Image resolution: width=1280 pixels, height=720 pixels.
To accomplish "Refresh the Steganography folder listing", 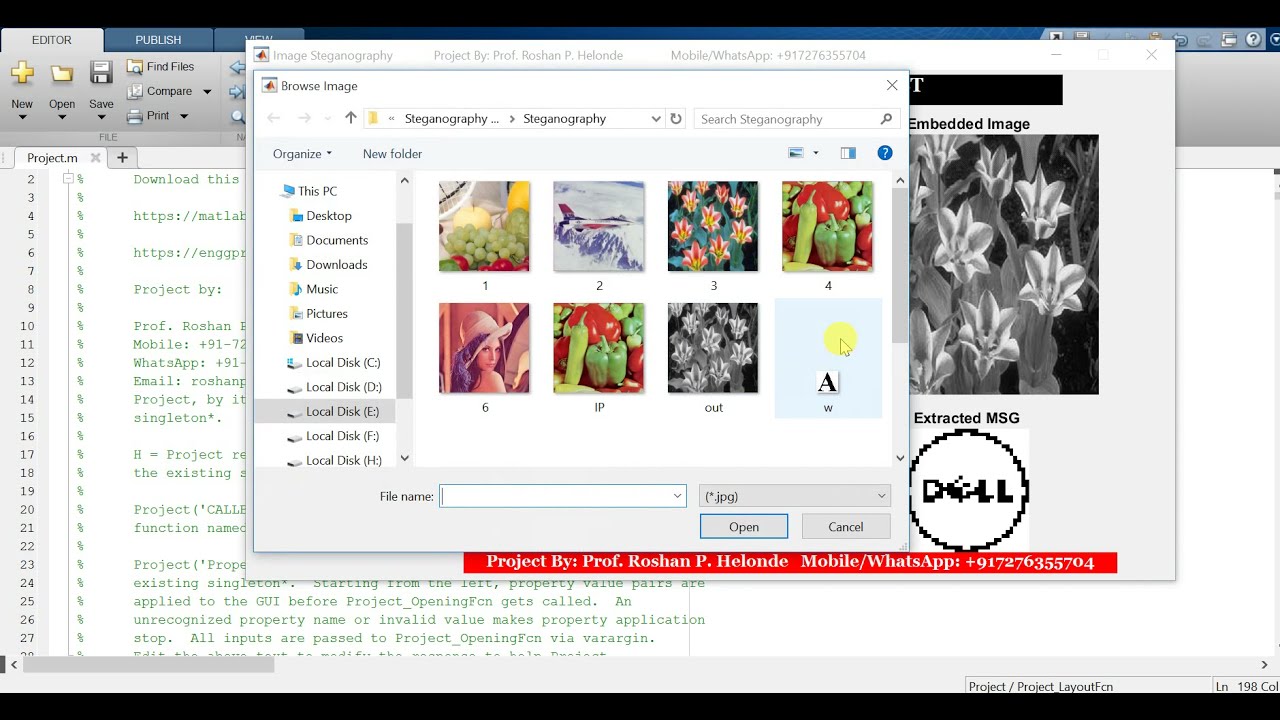I will point(676,118).
